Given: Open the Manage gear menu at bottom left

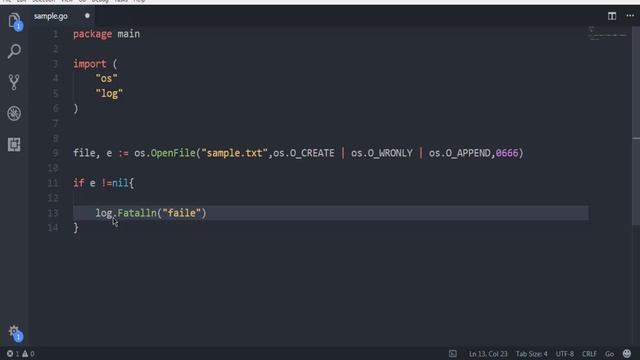Looking at the screenshot, I should coord(15,332).
